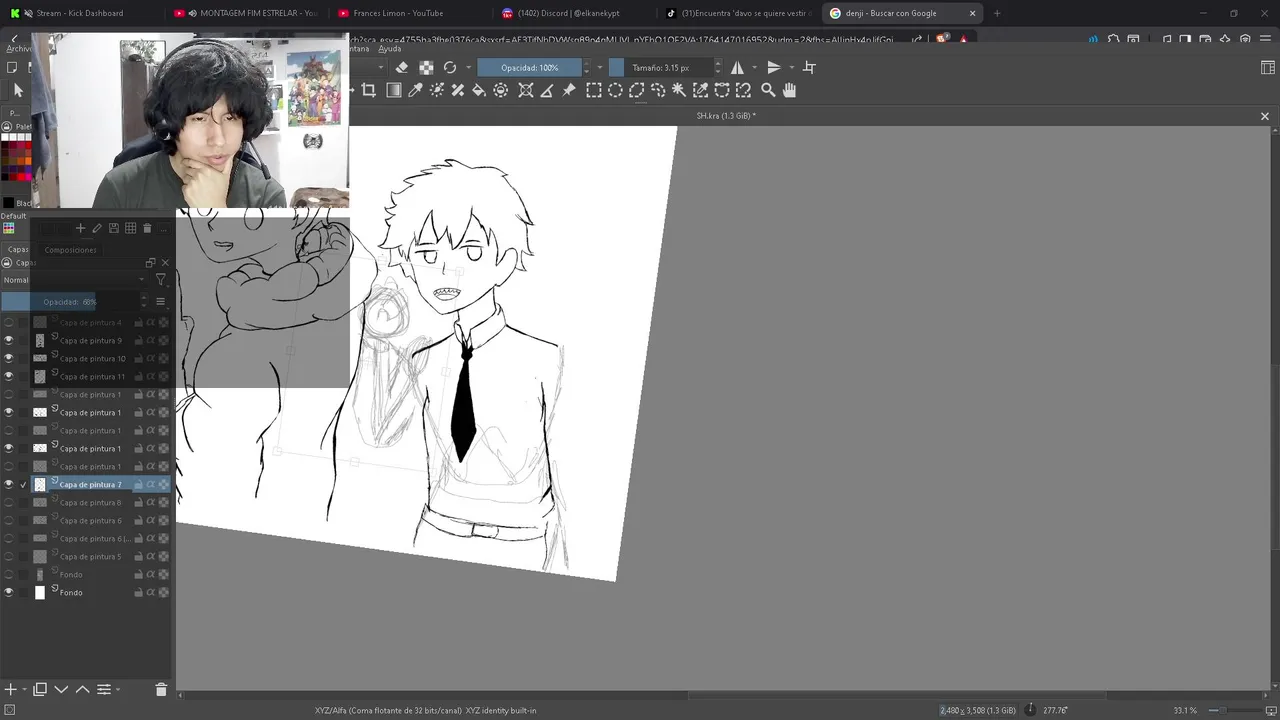
Task: Close the SH.kra document
Action: coord(1264,116)
